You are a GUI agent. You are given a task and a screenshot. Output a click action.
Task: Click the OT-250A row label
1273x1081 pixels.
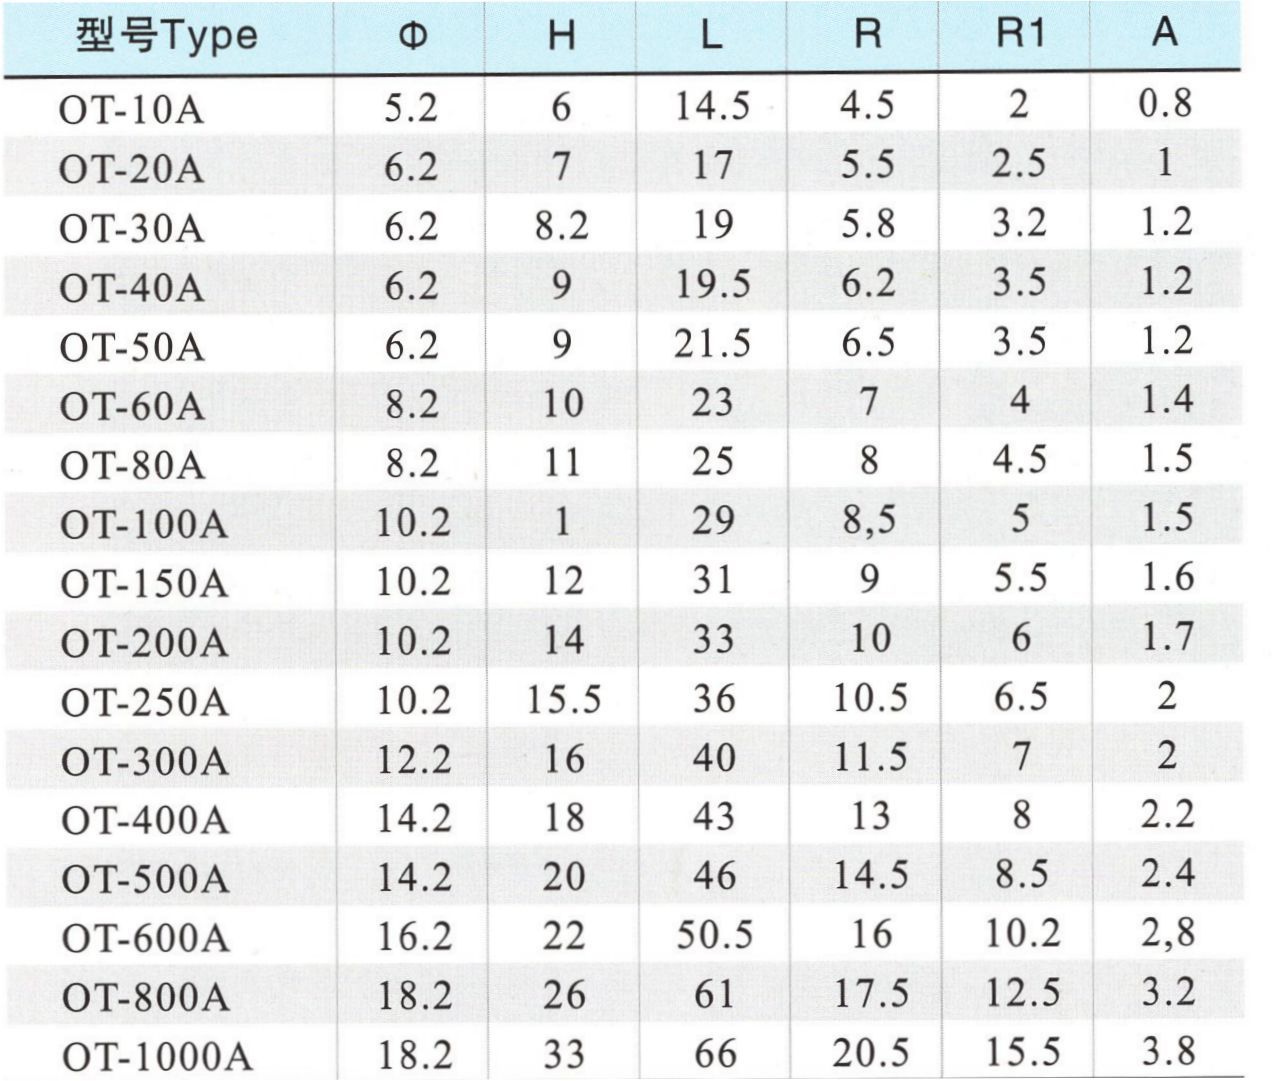(144, 703)
